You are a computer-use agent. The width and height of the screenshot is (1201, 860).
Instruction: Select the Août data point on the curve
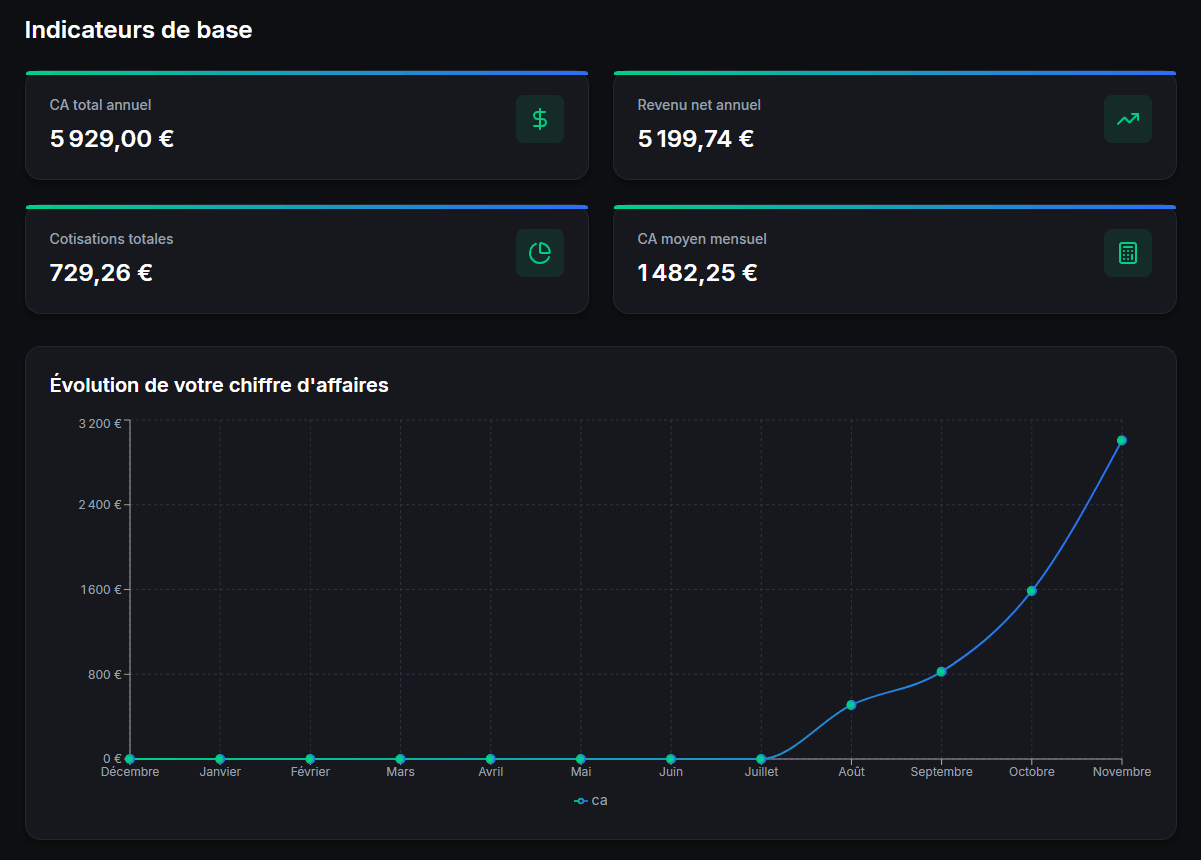[x=851, y=705]
